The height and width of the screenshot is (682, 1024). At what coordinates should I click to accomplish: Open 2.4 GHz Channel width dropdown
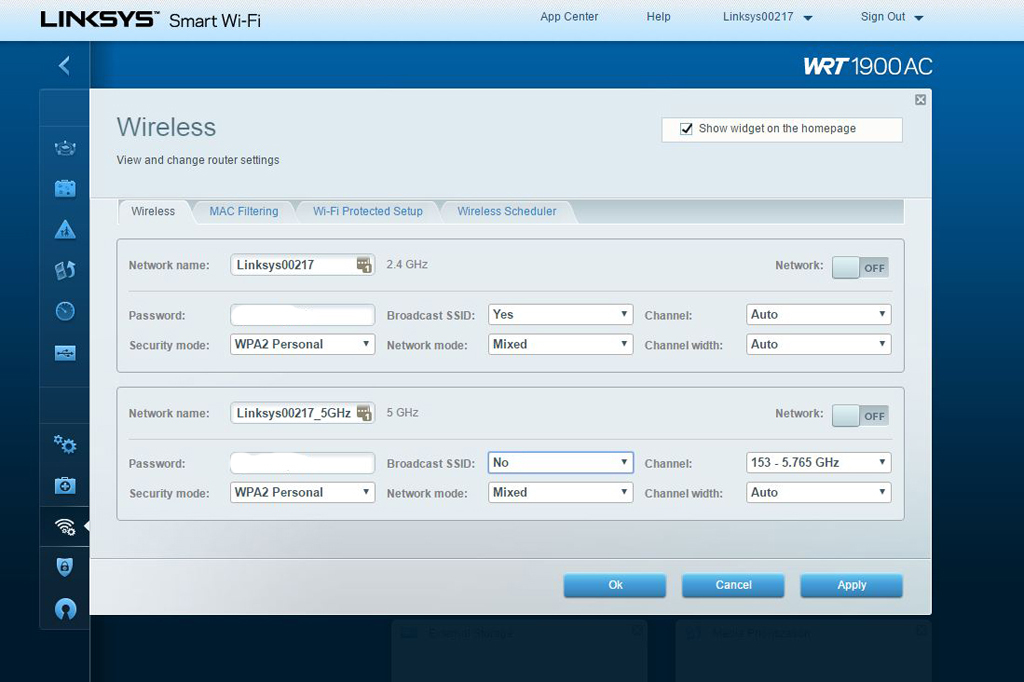[818, 344]
